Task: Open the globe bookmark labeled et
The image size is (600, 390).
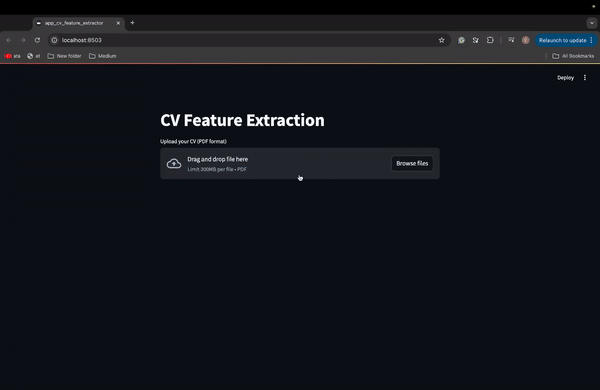Action: click(34, 56)
